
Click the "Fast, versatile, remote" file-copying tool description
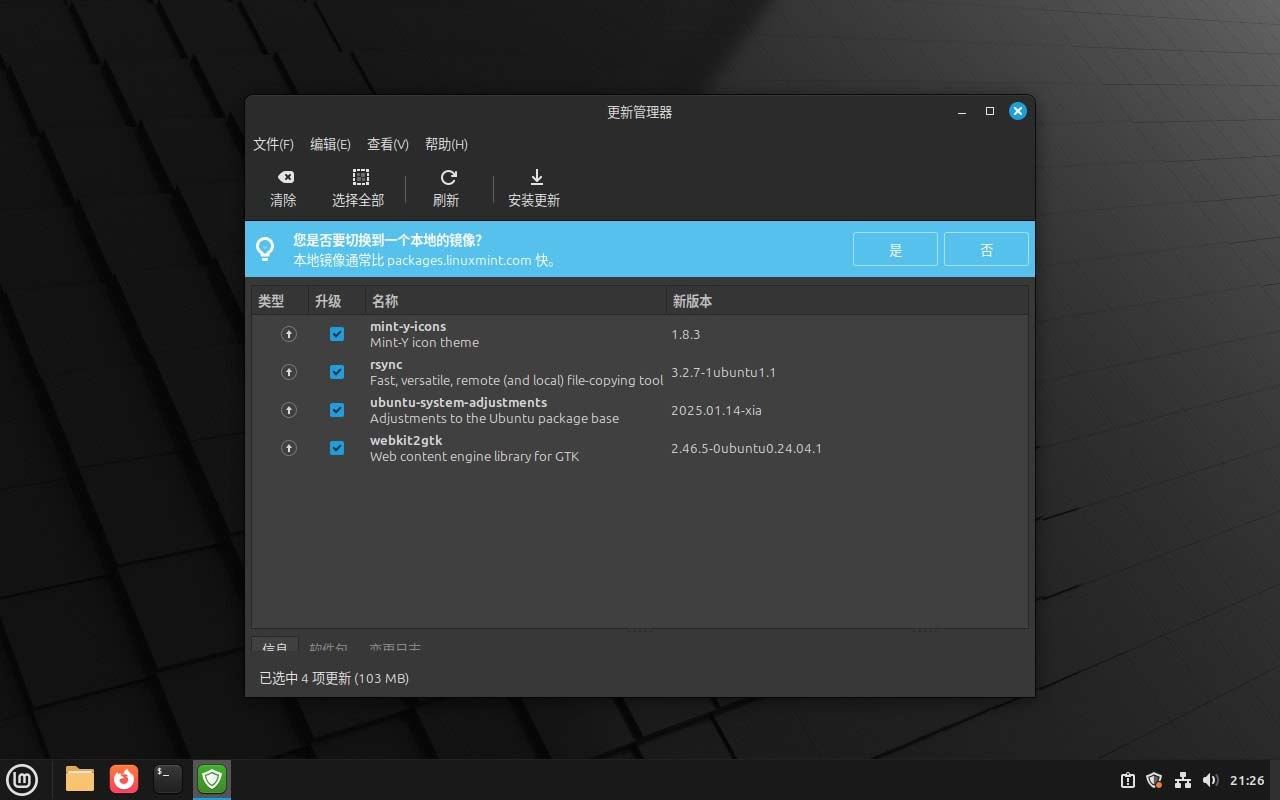(x=517, y=381)
